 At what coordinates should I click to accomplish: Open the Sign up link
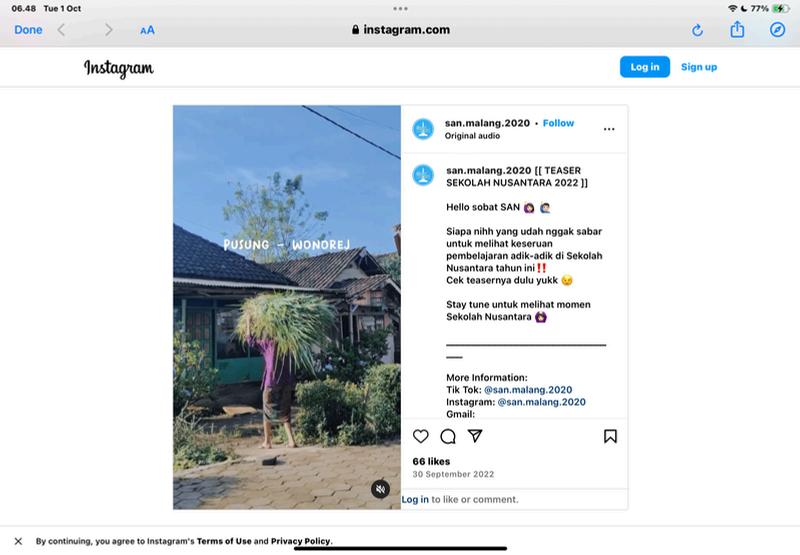coord(699,67)
